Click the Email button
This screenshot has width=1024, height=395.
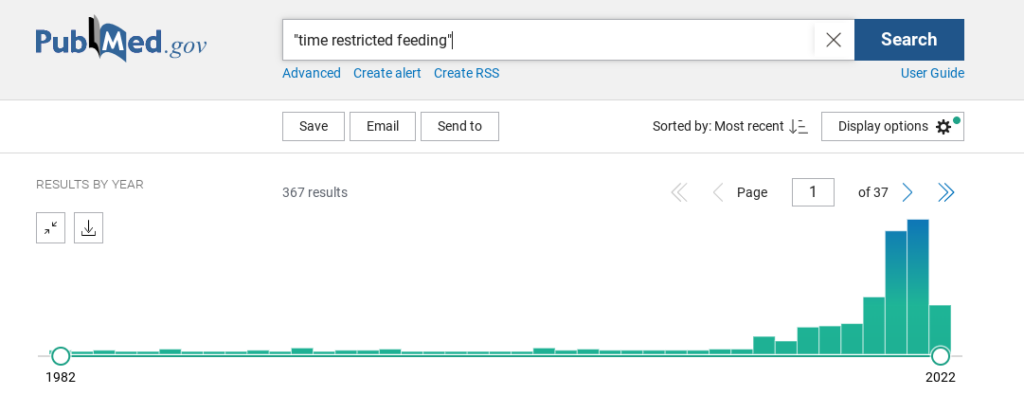[x=383, y=127]
